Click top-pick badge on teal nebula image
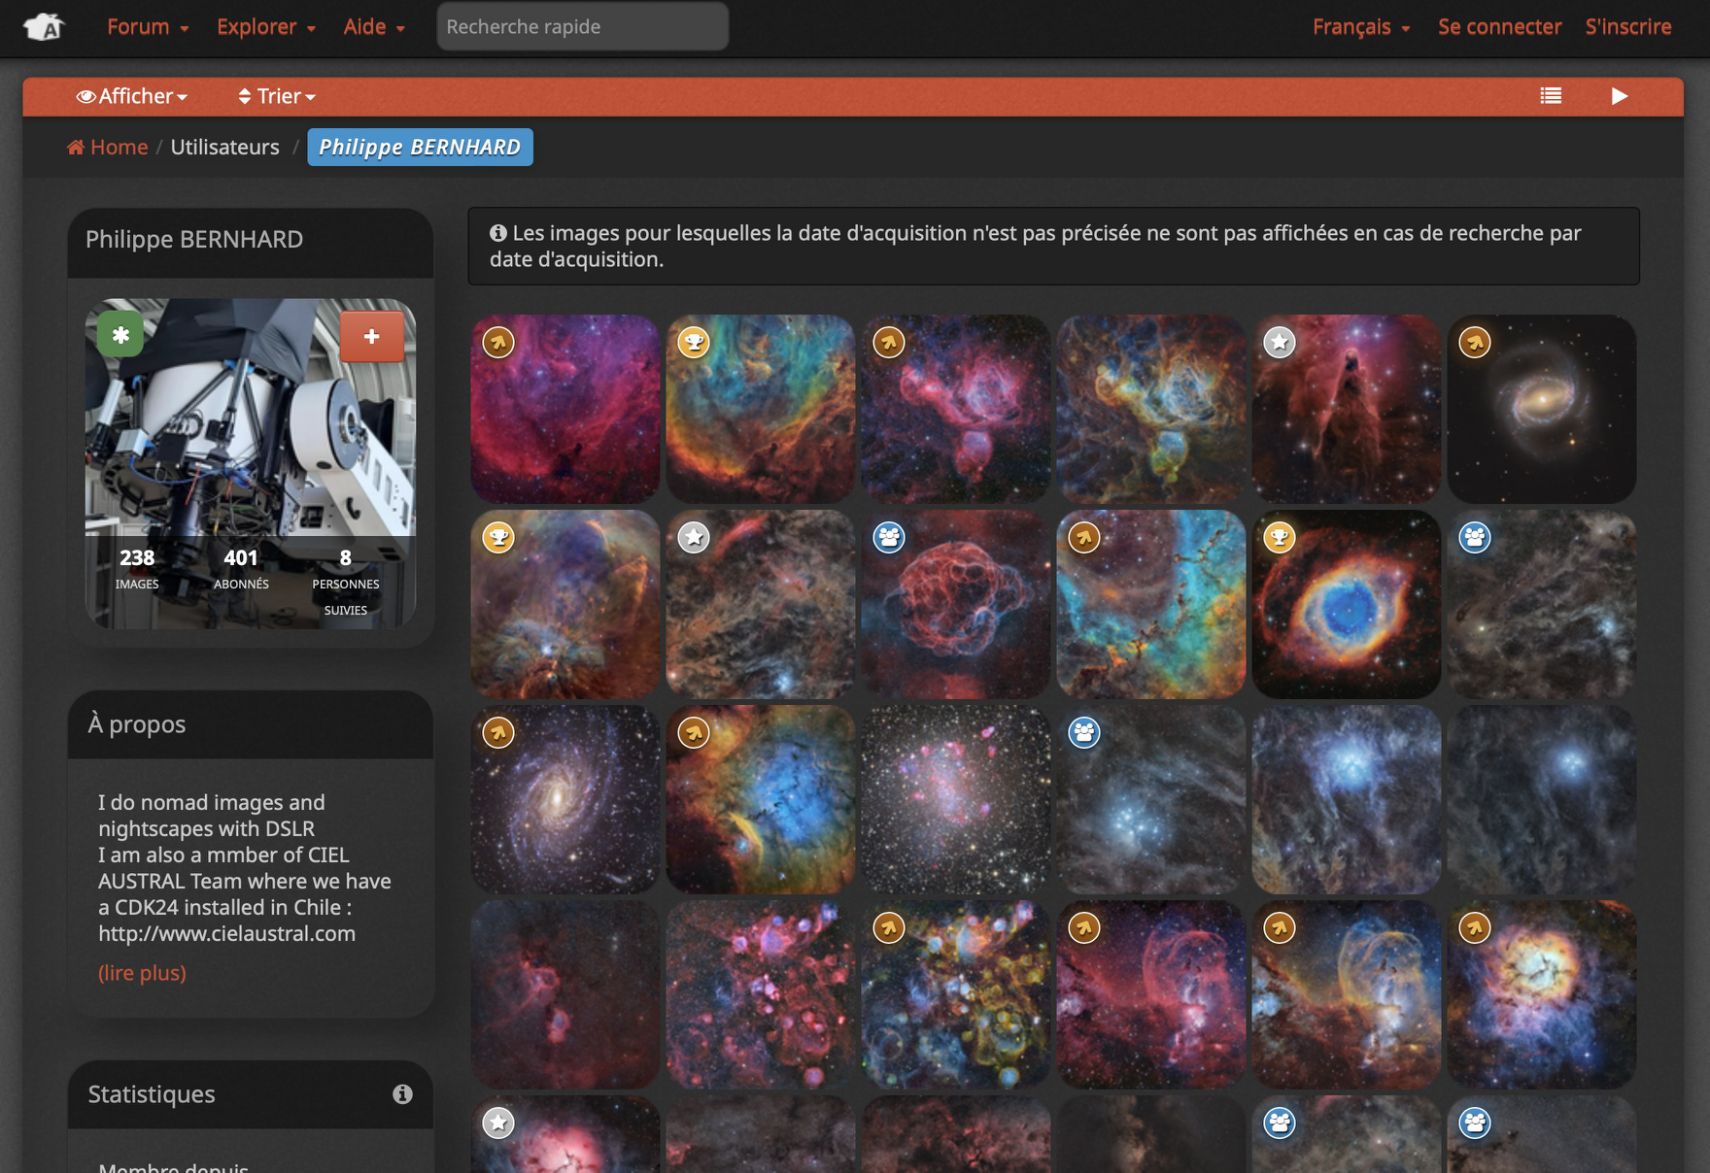1710x1173 pixels. pos(1083,537)
